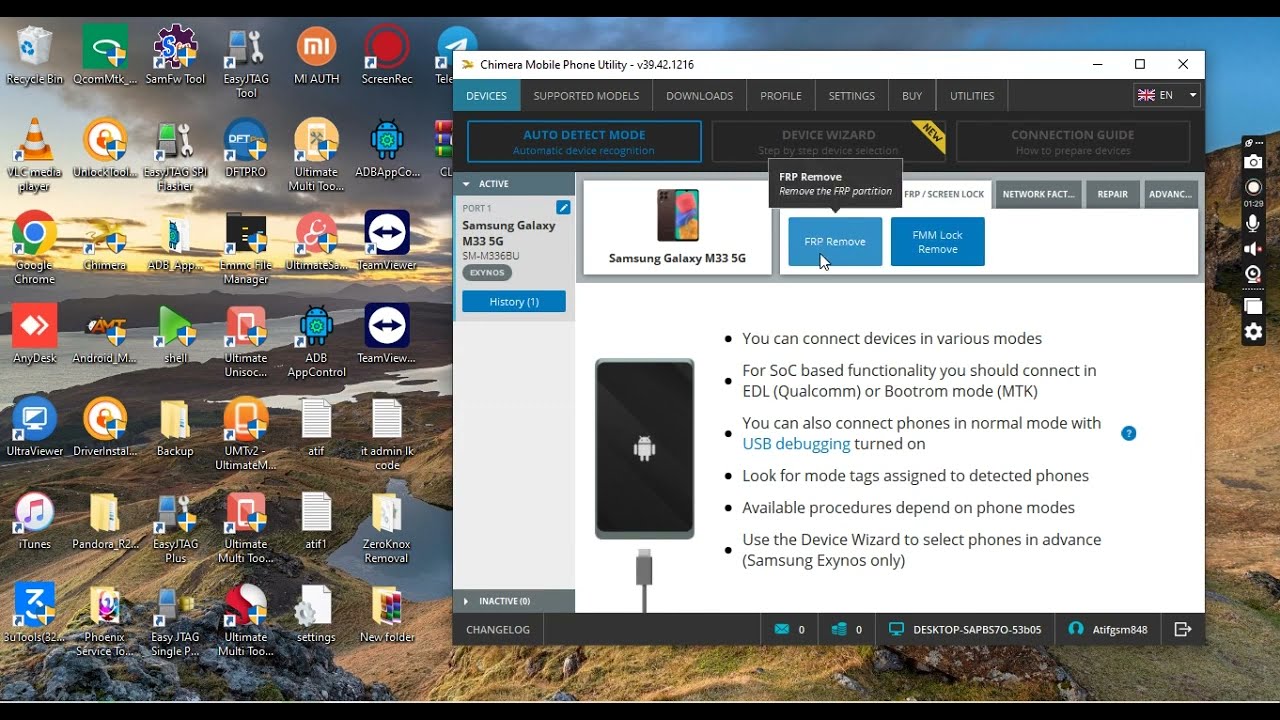Click the blue help question mark icon
1280x720 pixels.
click(x=1129, y=433)
